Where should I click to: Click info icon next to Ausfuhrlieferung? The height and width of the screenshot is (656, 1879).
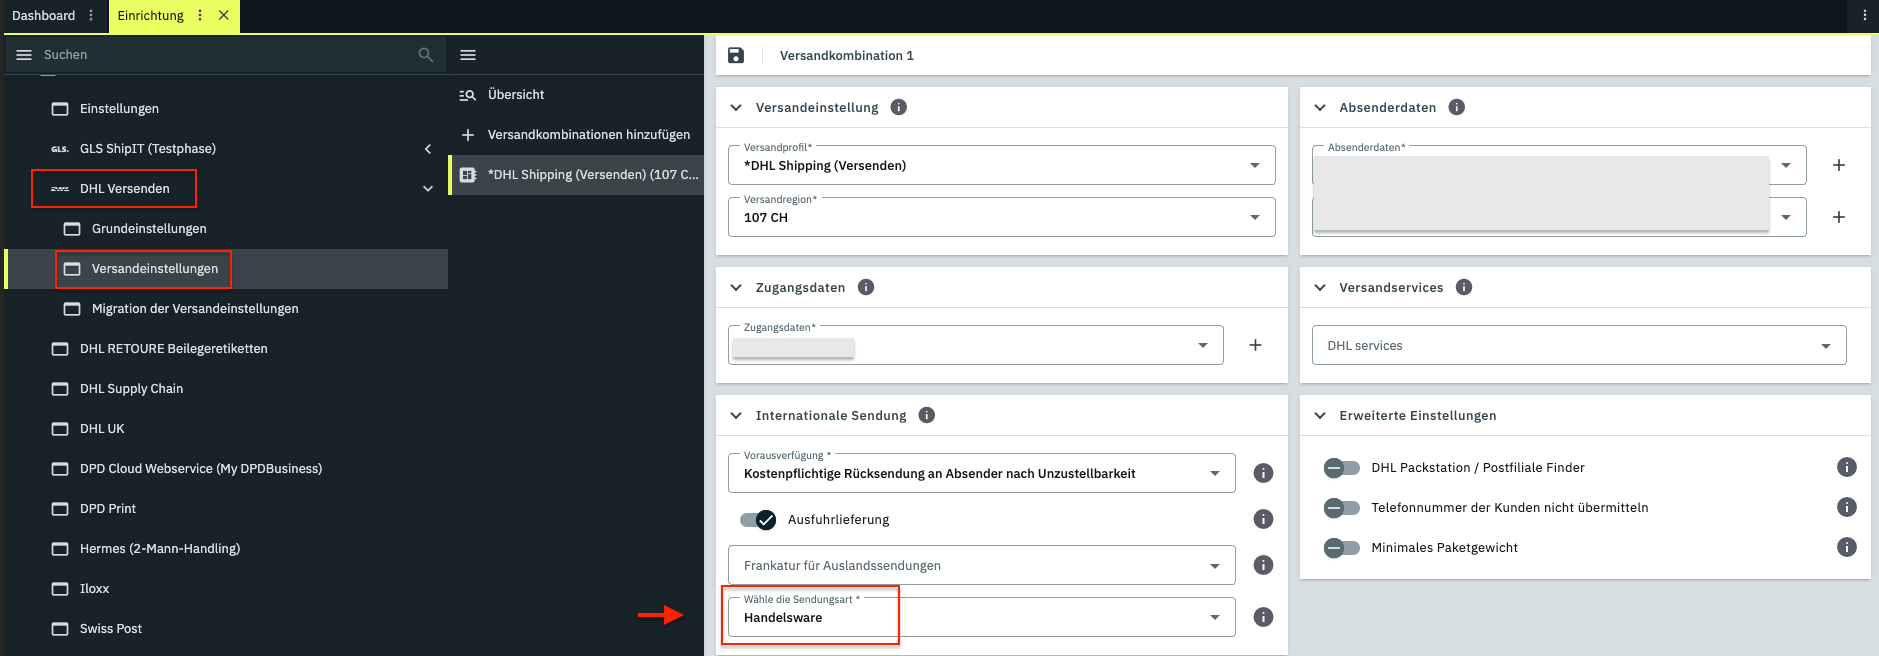click(x=1263, y=519)
